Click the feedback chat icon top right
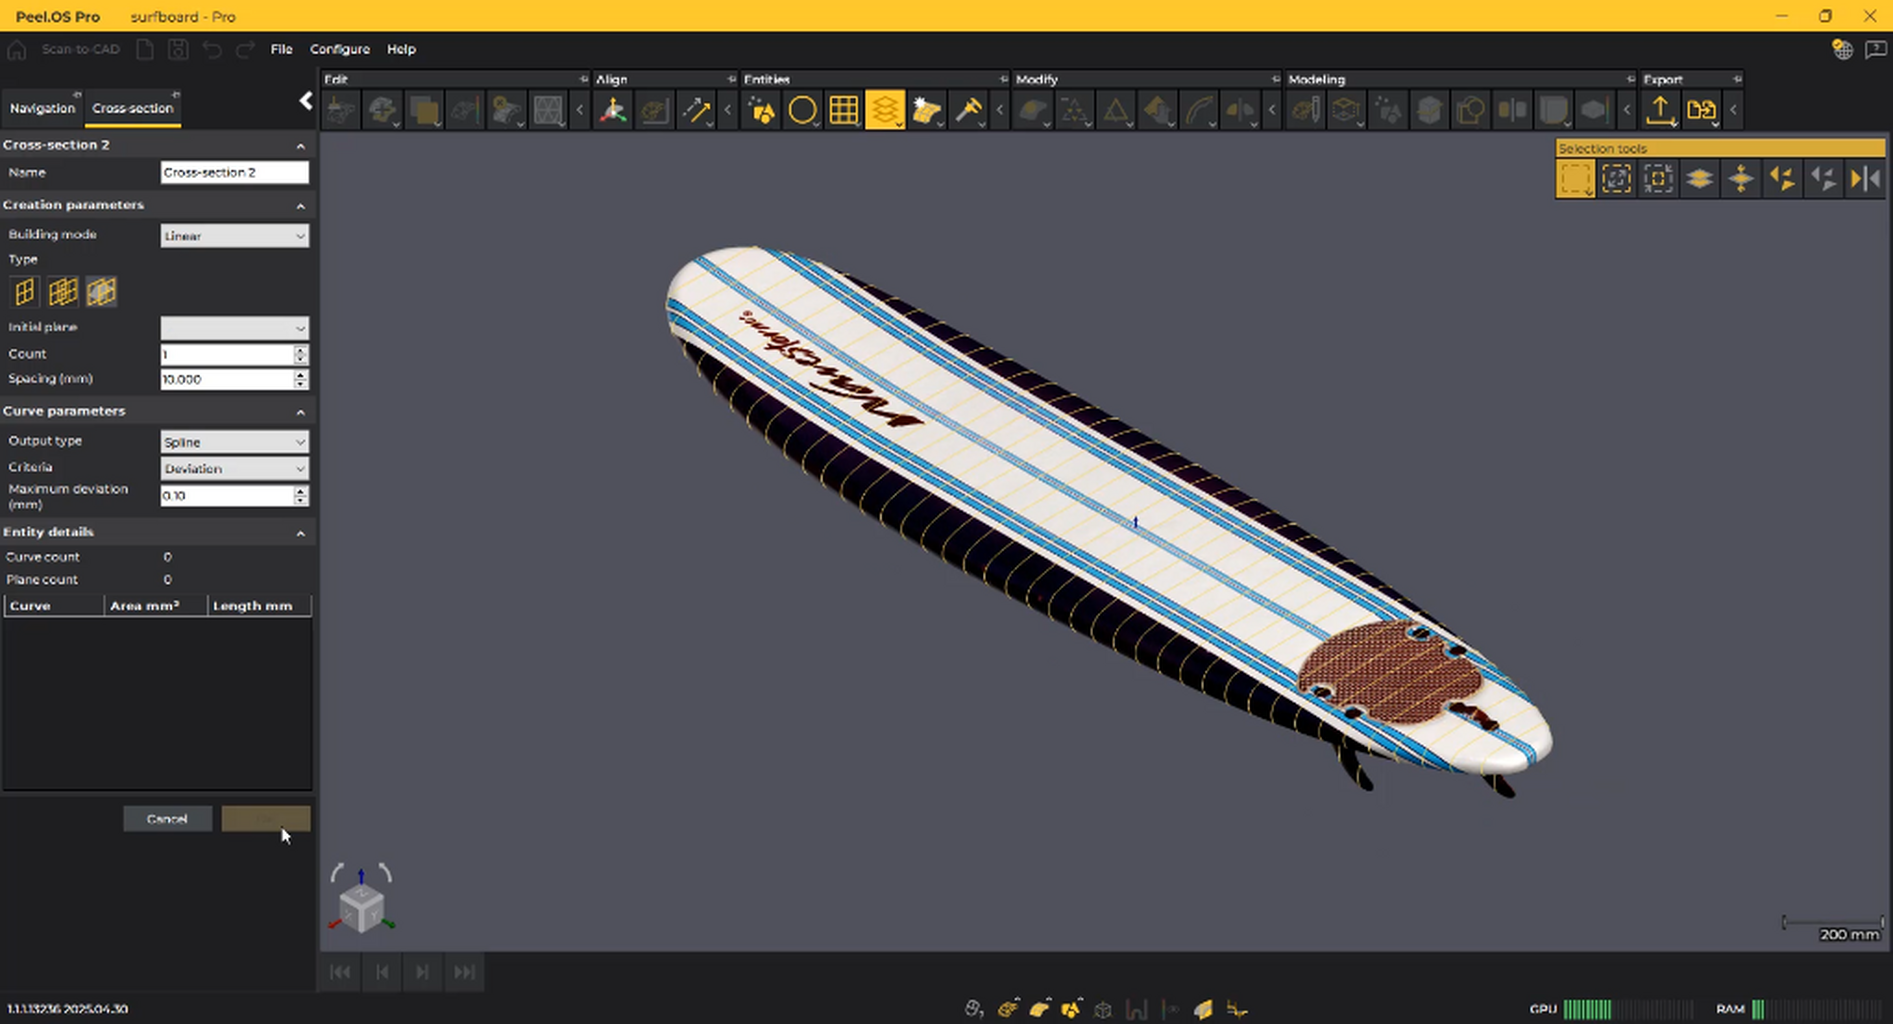The image size is (1893, 1024). (x=1875, y=49)
